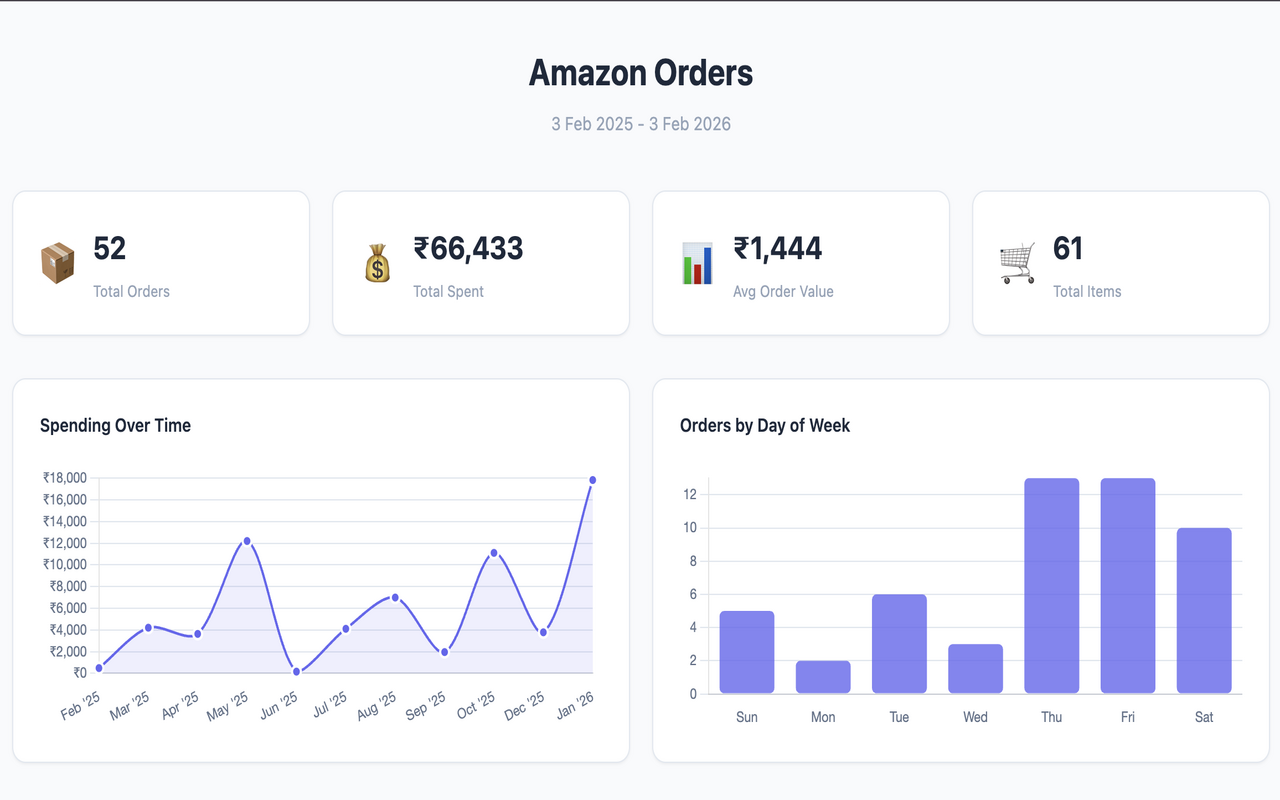
Task: Select the Thu bar in Orders by Day chart
Action: point(1051,585)
